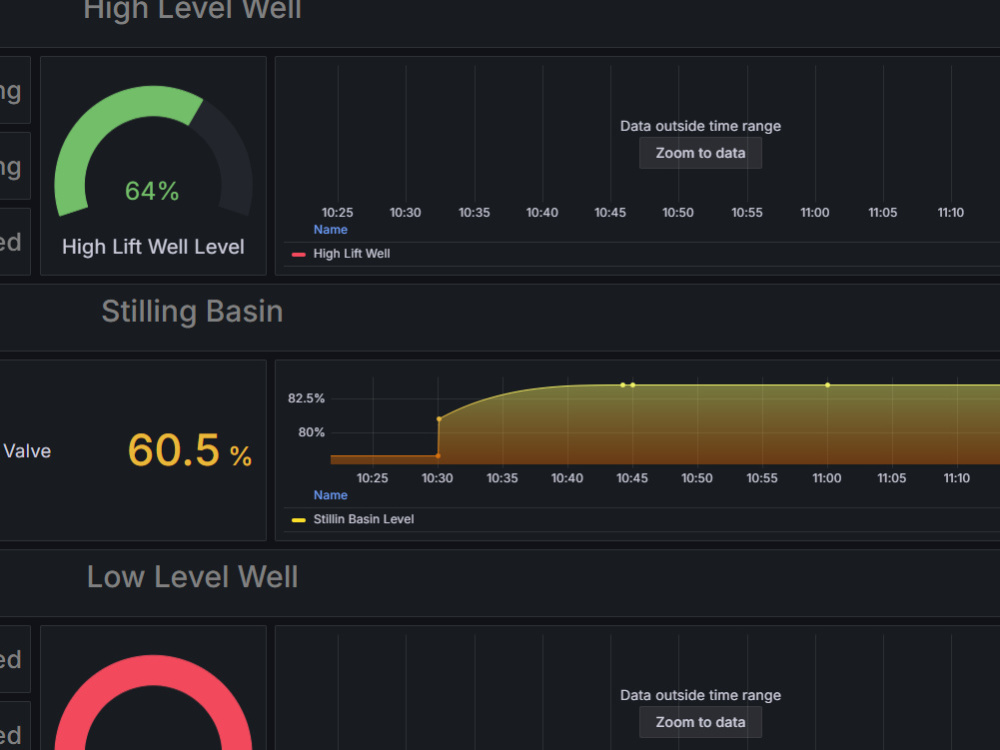The width and height of the screenshot is (1000, 750).
Task: Click Zoom to data in High Level Well chart
Action: [700, 152]
